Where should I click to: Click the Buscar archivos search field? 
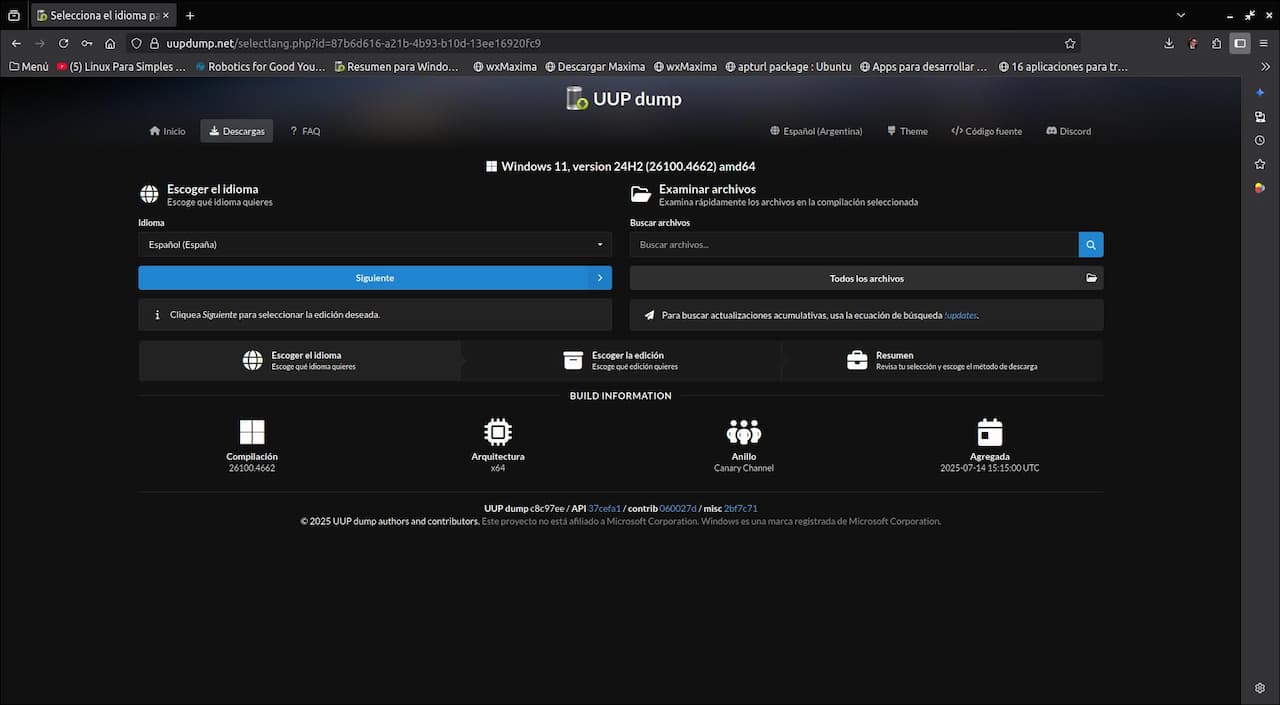[x=854, y=244]
